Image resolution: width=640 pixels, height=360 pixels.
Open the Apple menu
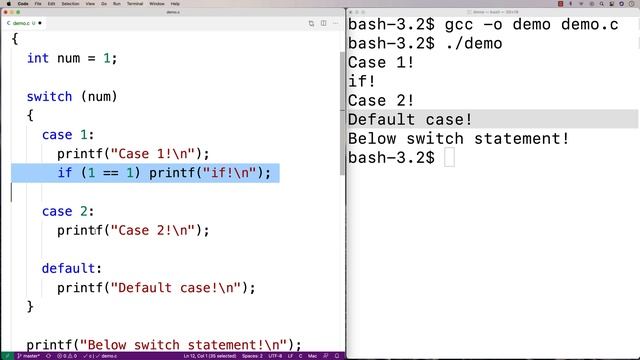coord(9,4)
